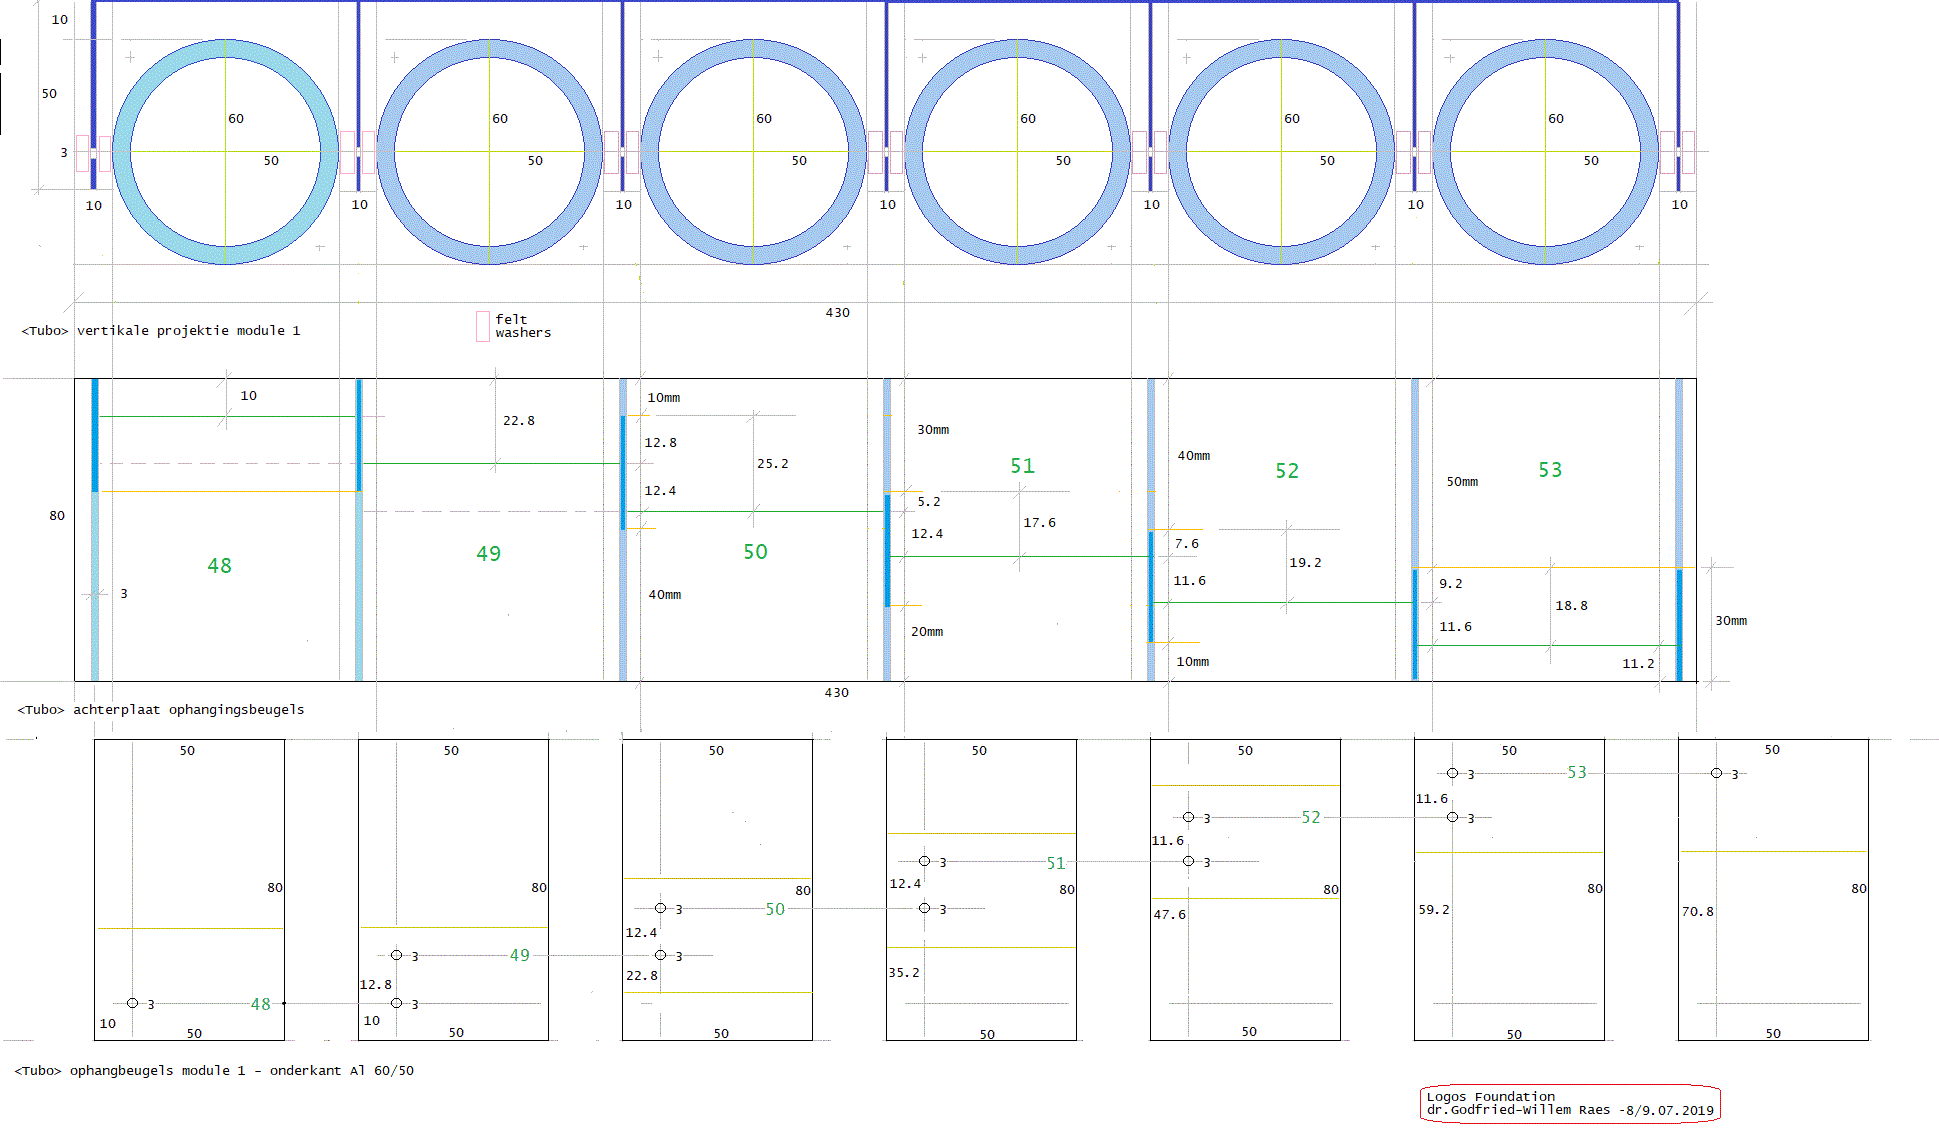1939x1144 pixels.
Task: Click the 11.2 dimension near bottom right
Action: (1638, 664)
